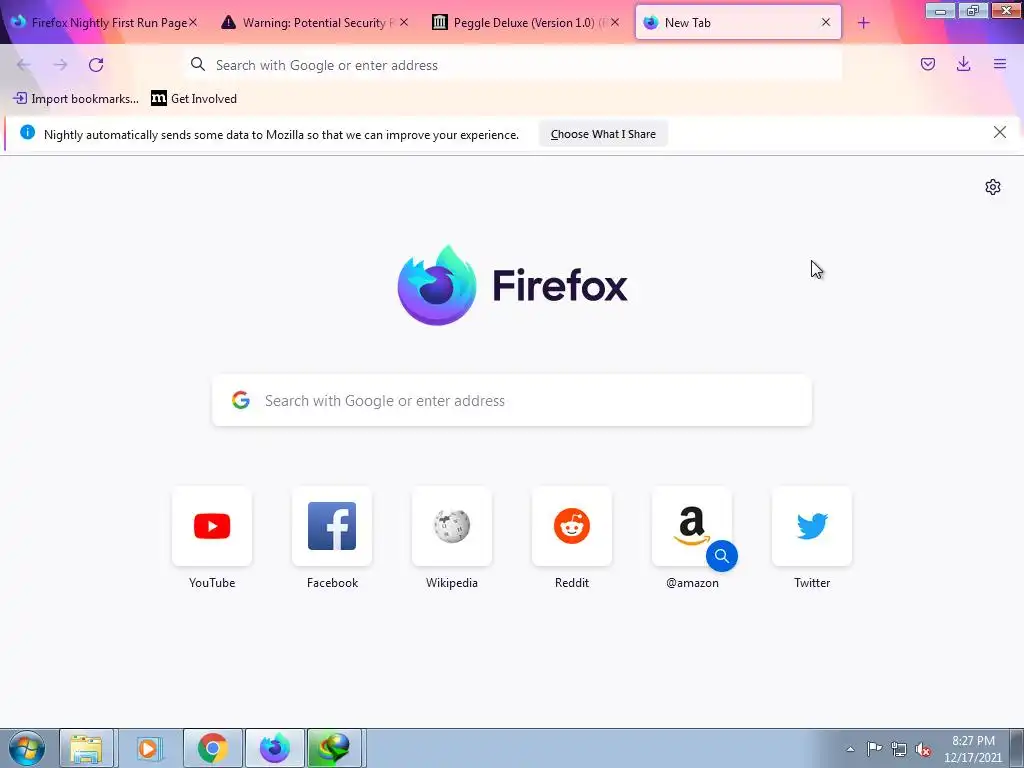Screen dimensions: 1024x768
Task: Go back using the back arrow
Action: [24, 65]
